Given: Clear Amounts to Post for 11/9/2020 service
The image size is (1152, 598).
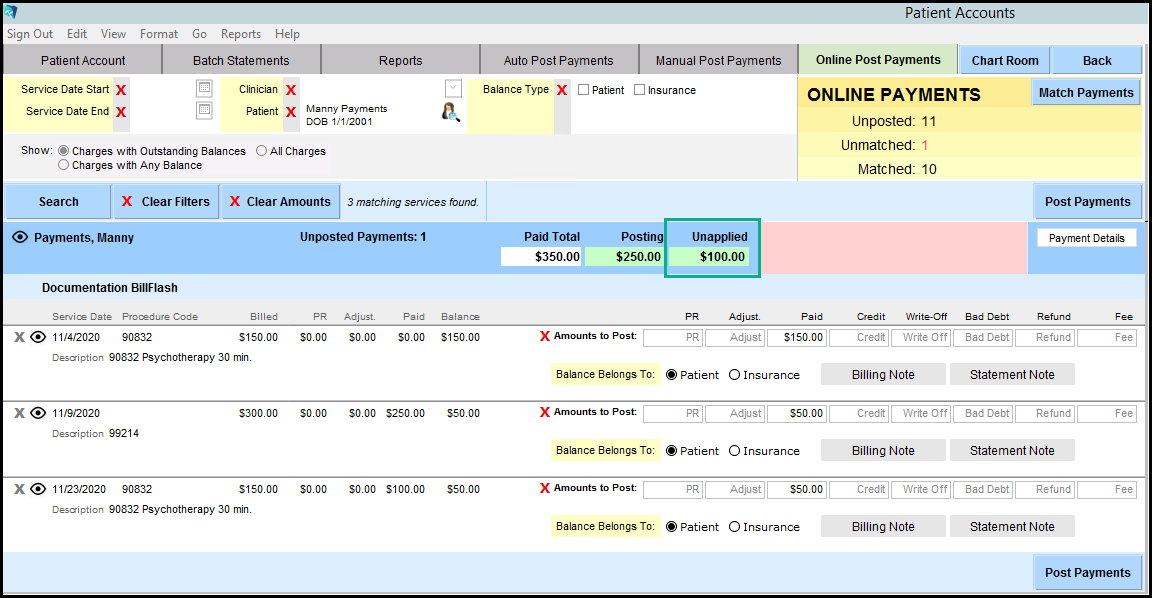Looking at the screenshot, I should [545, 412].
